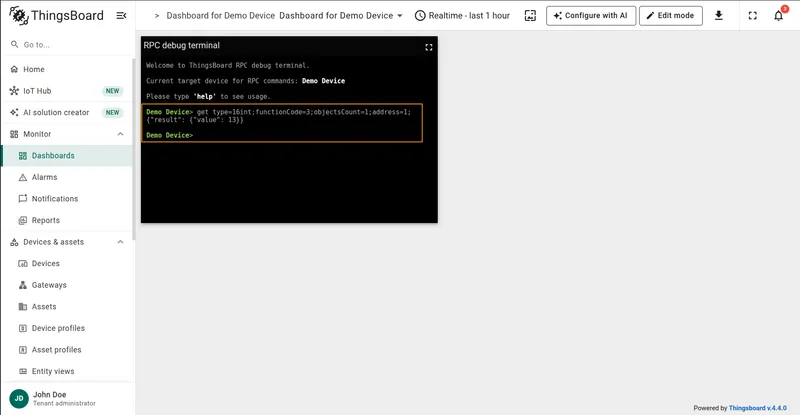Enter Edit mode
800x415 pixels.
click(x=670, y=16)
